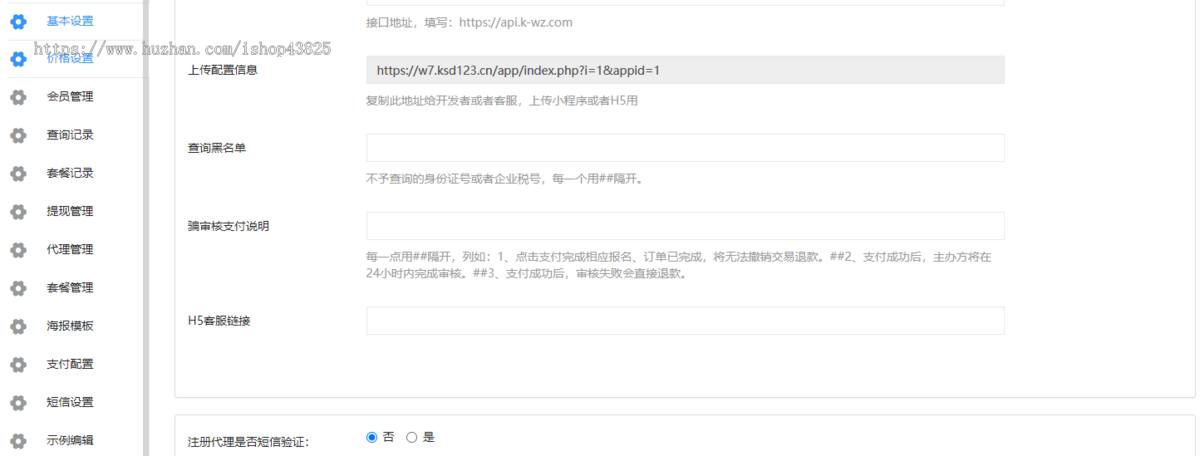Click the 上传配置信息 URL field
This screenshot has height=456, width=1200.
pyautogui.click(x=685, y=70)
